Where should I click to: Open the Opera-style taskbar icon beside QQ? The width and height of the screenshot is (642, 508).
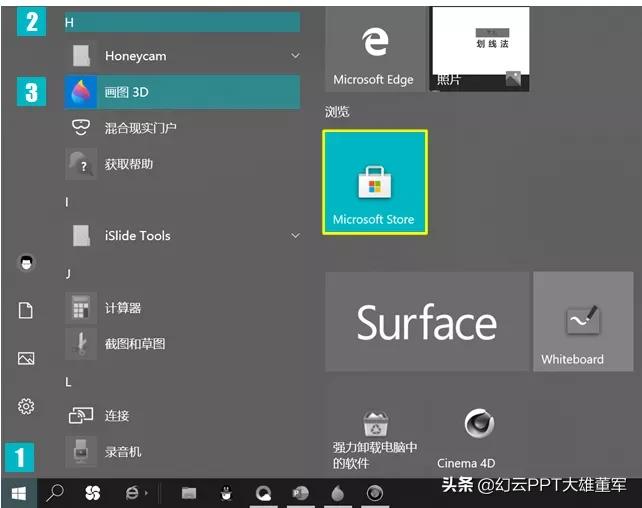pyautogui.click(x=263, y=493)
